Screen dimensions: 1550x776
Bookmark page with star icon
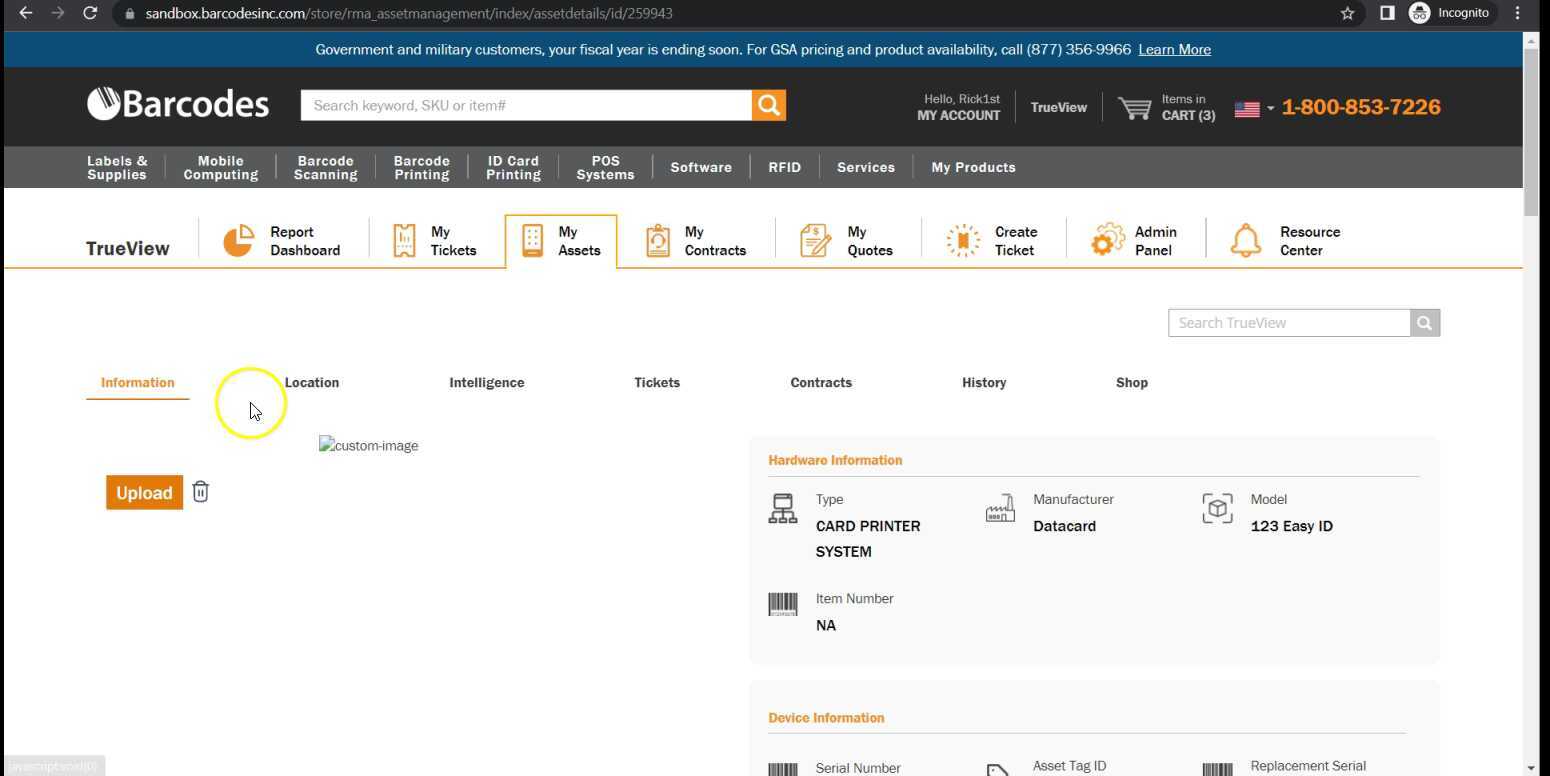1347,13
